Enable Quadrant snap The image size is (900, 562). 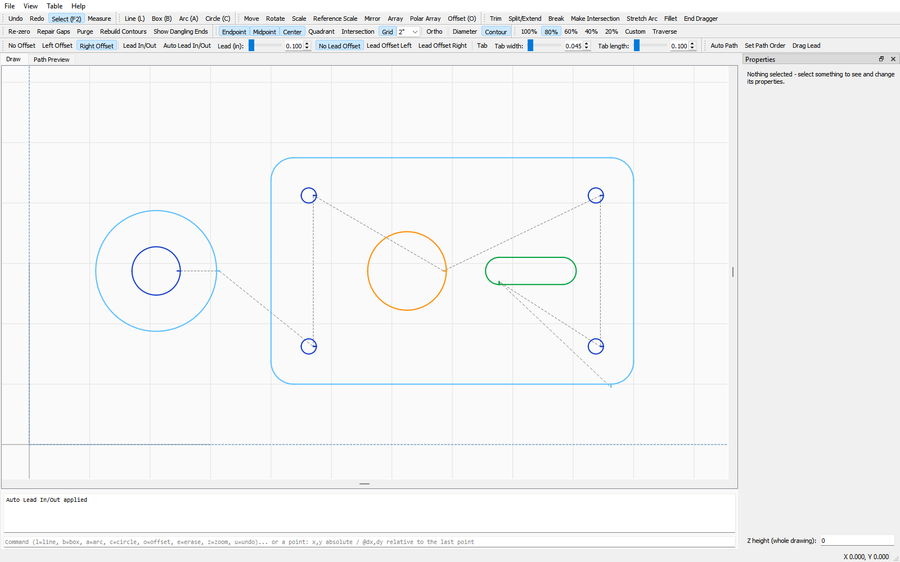pyautogui.click(x=321, y=32)
